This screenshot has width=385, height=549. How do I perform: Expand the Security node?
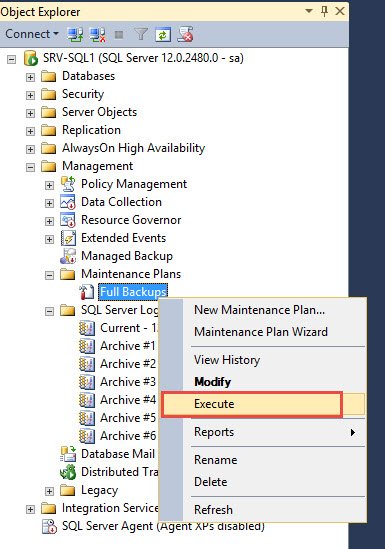pos(30,95)
